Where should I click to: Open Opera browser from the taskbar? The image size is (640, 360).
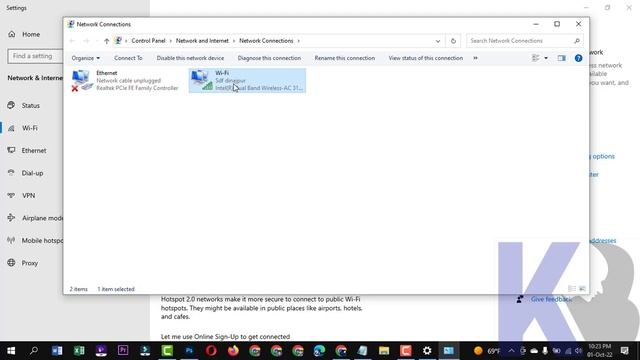211,351
